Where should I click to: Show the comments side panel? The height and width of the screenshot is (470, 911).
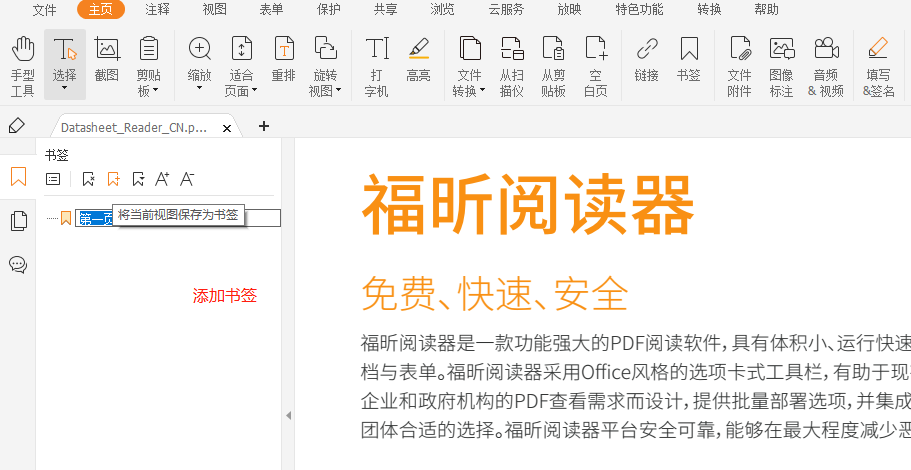click(x=18, y=265)
